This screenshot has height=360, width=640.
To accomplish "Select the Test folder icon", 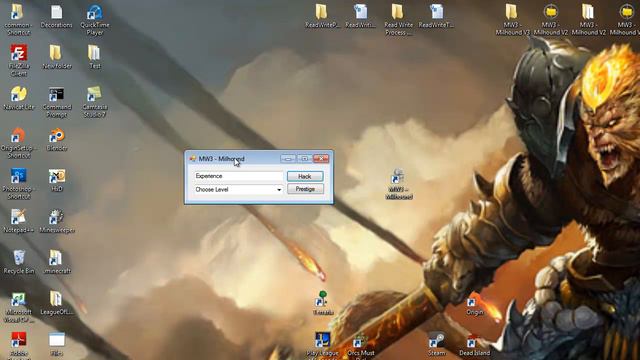I will click(x=94, y=57).
